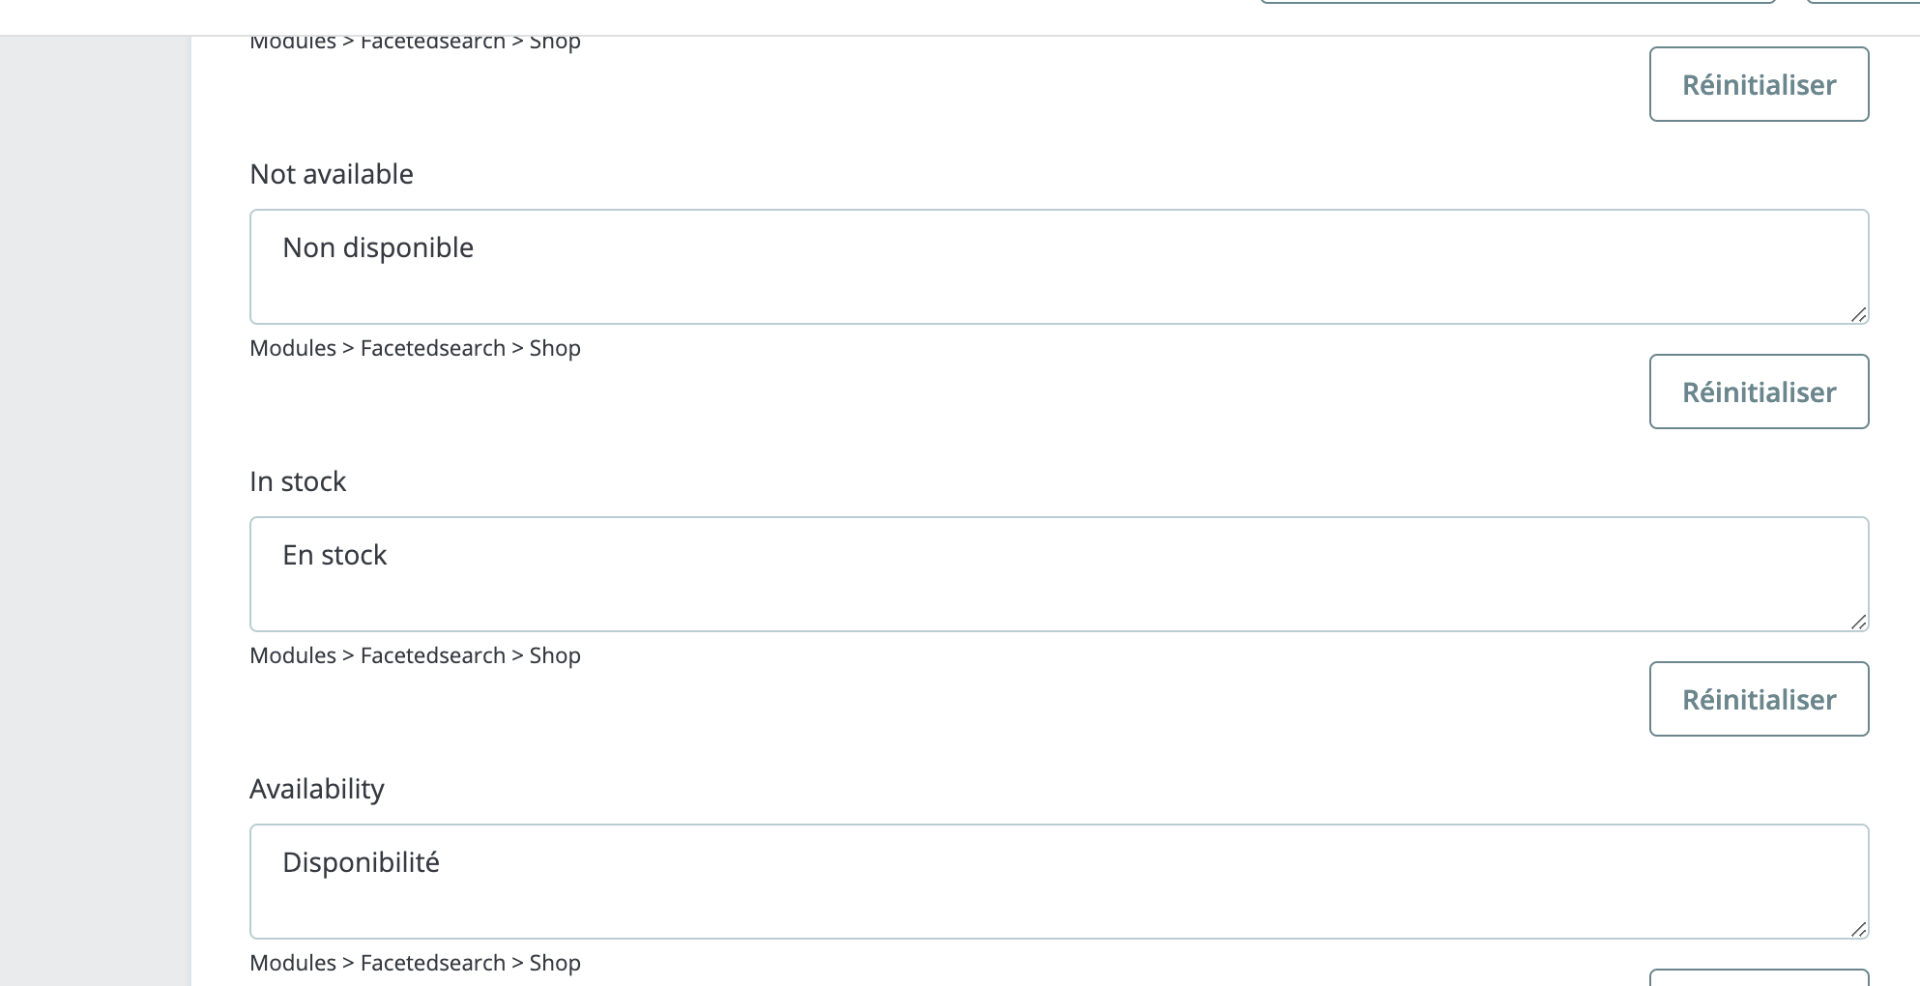Reset the Non disponible translation
This screenshot has width=1920, height=986.
click(x=1758, y=392)
